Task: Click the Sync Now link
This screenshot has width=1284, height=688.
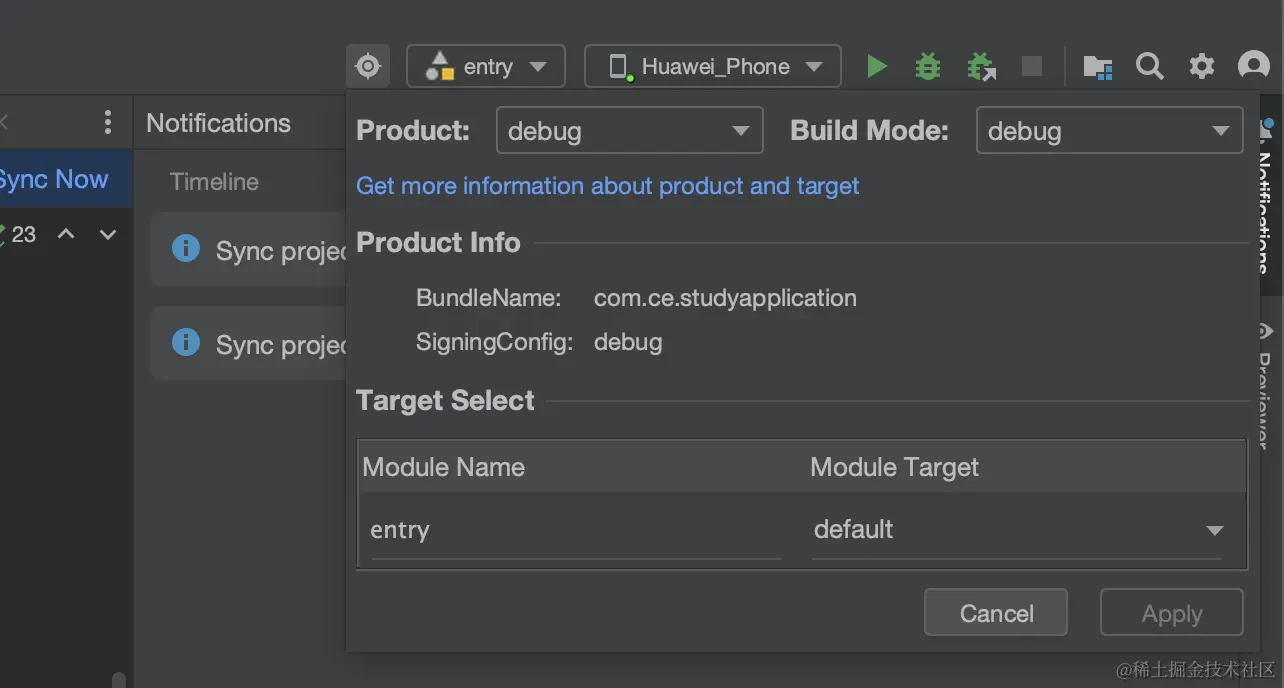Action: [x=54, y=180]
